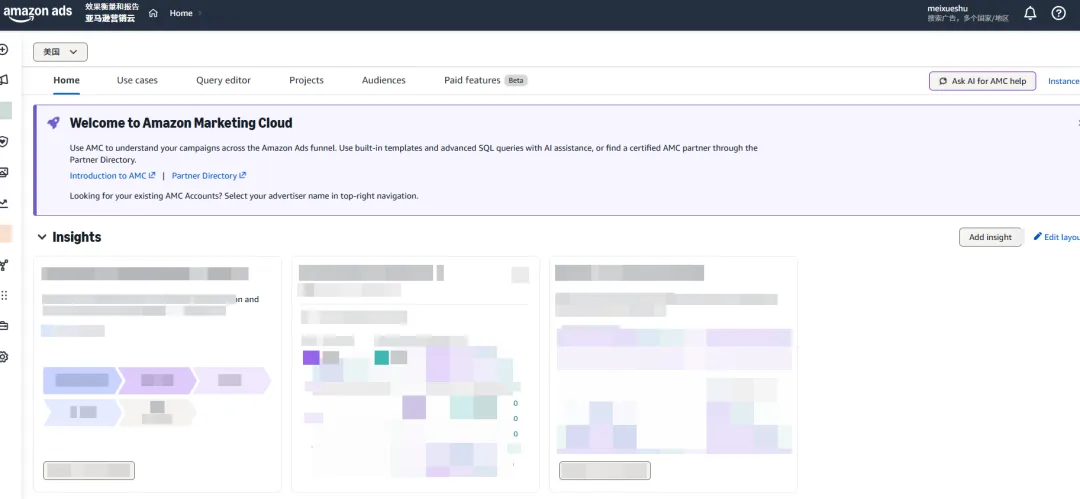Switch to the Use cases tab
The image size is (1080, 499).
coord(137,80)
